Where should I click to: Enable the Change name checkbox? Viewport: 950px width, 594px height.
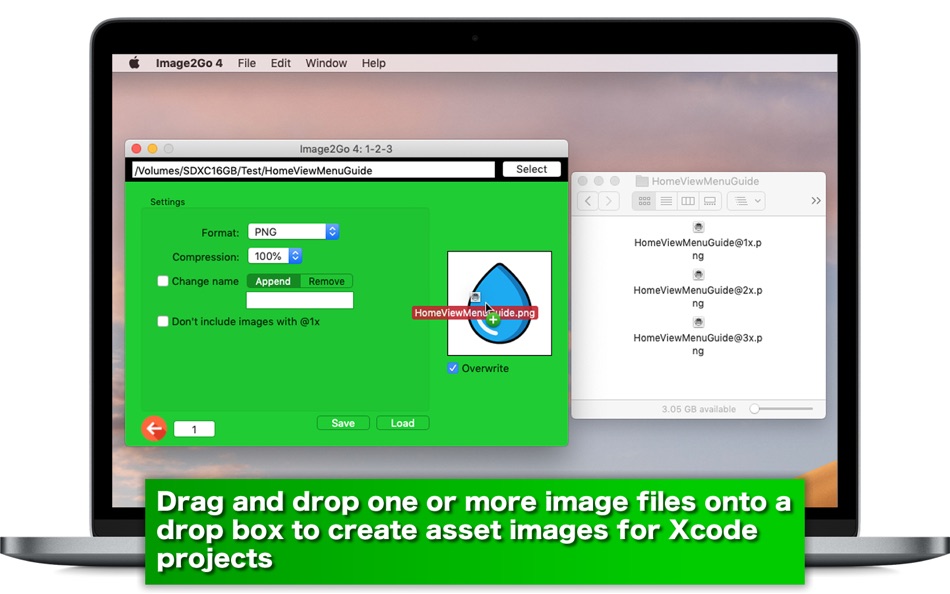(x=163, y=281)
